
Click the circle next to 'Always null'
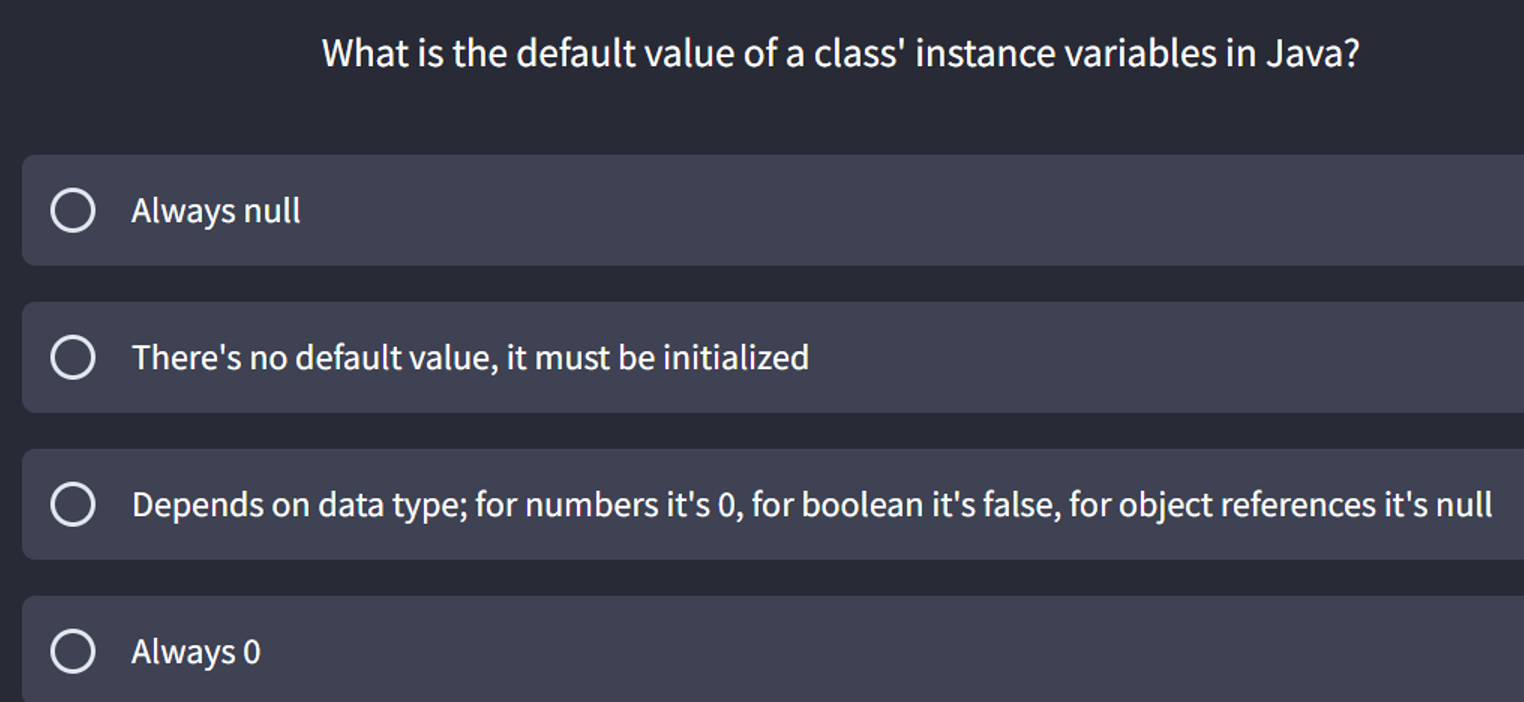click(x=73, y=211)
